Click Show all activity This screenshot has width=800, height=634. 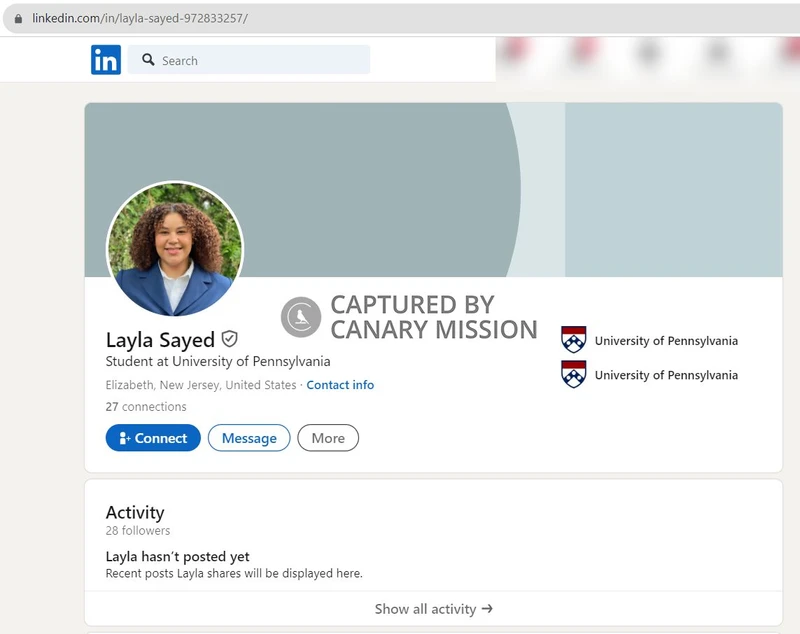[427, 608]
